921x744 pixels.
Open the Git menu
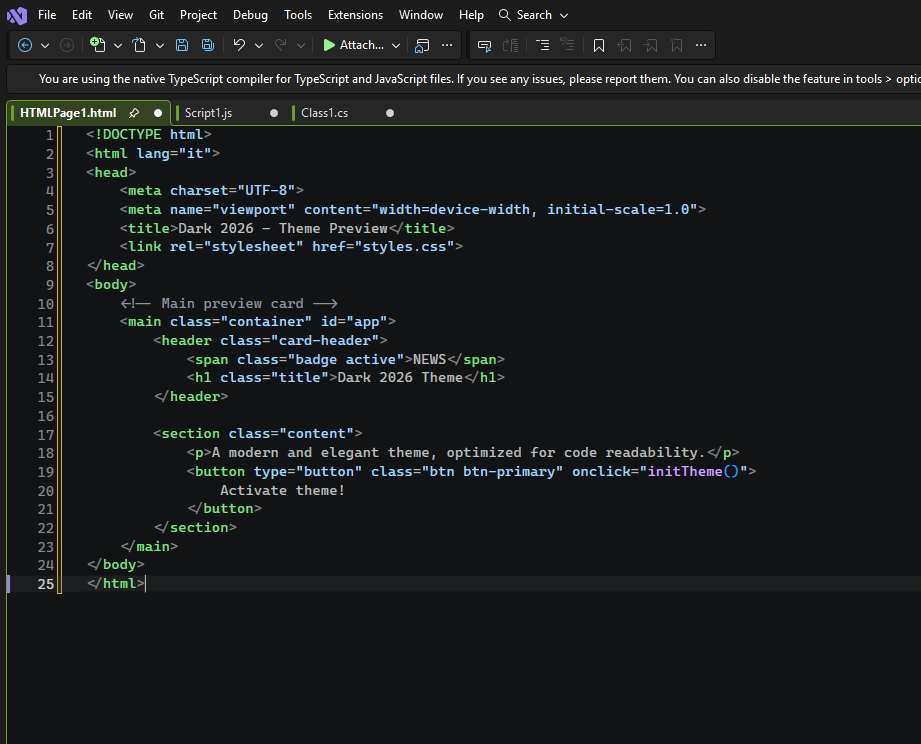pyautogui.click(x=156, y=15)
